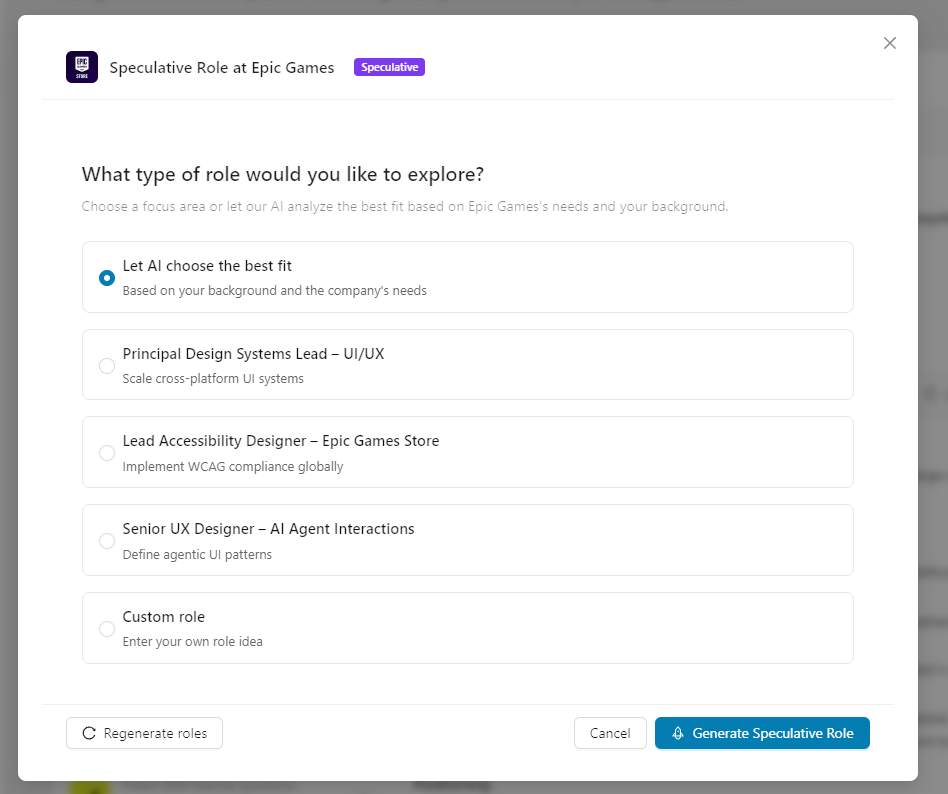The height and width of the screenshot is (794, 948).
Task: Click the Regenerate roles button
Action: [x=144, y=733]
